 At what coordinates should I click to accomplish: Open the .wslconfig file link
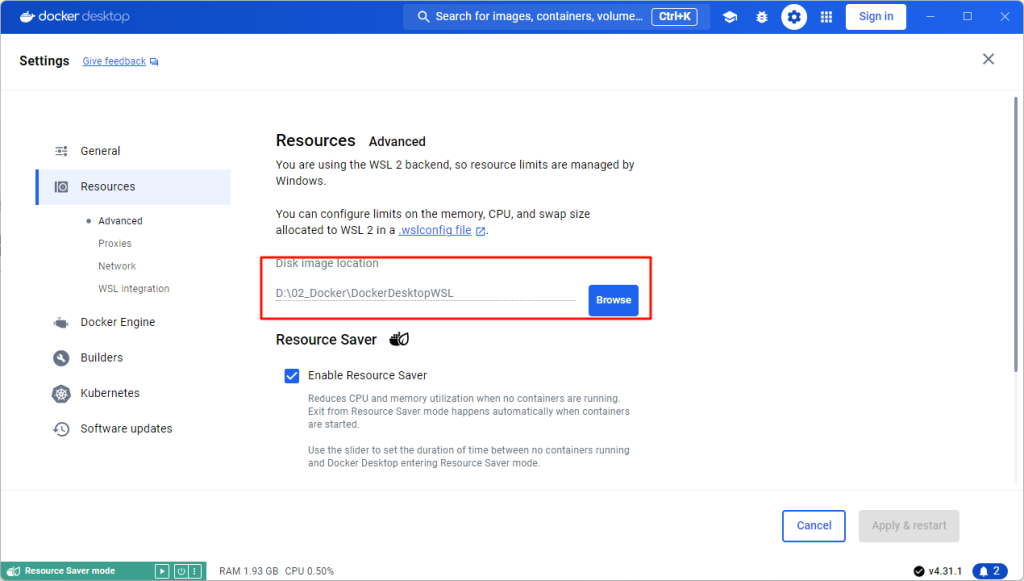[x=435, y=230]
